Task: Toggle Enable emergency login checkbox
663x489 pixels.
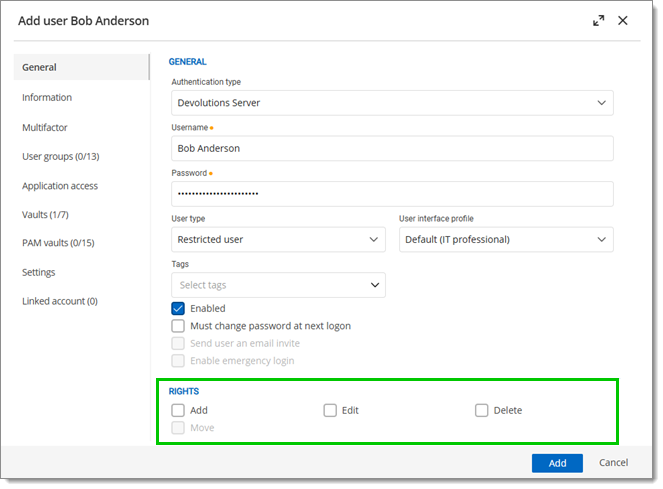Action: 178,361
